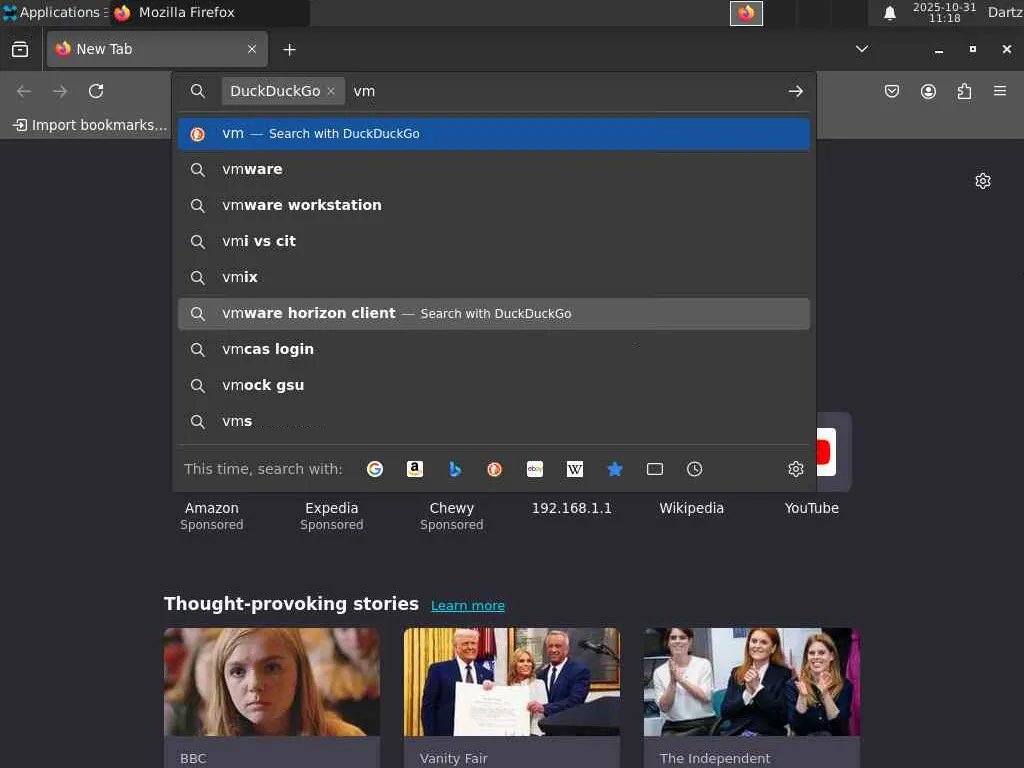Go forward one page

click(x=60, y=91)
